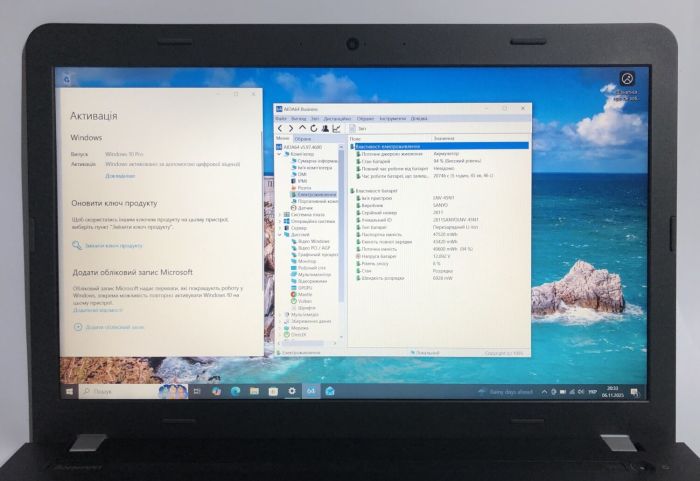The image size is (700, 481).
Task: Select Шрифти fonts tree item
Action: click(303, 308)
